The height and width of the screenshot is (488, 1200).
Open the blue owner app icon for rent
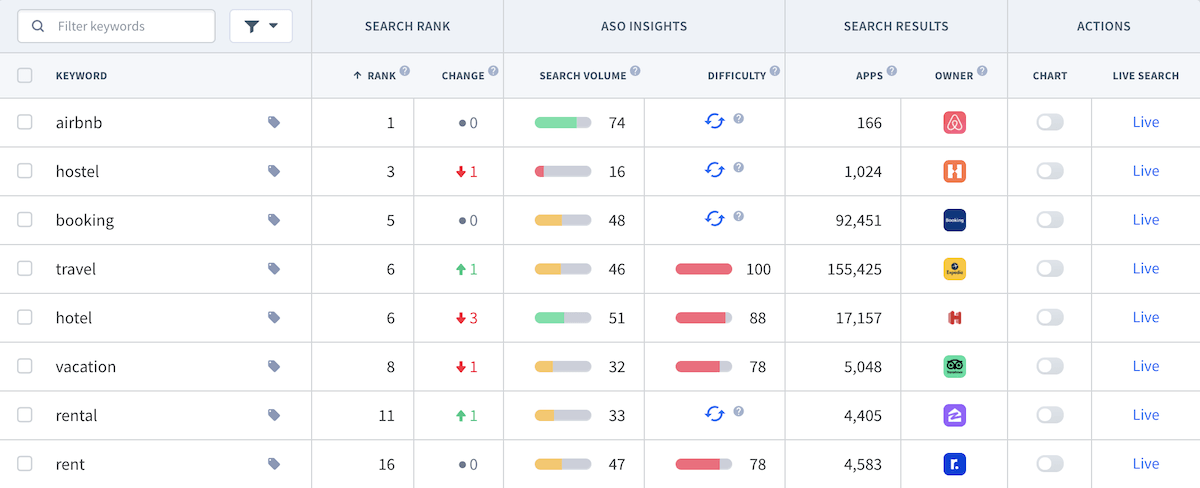click(x=954, y=464)
